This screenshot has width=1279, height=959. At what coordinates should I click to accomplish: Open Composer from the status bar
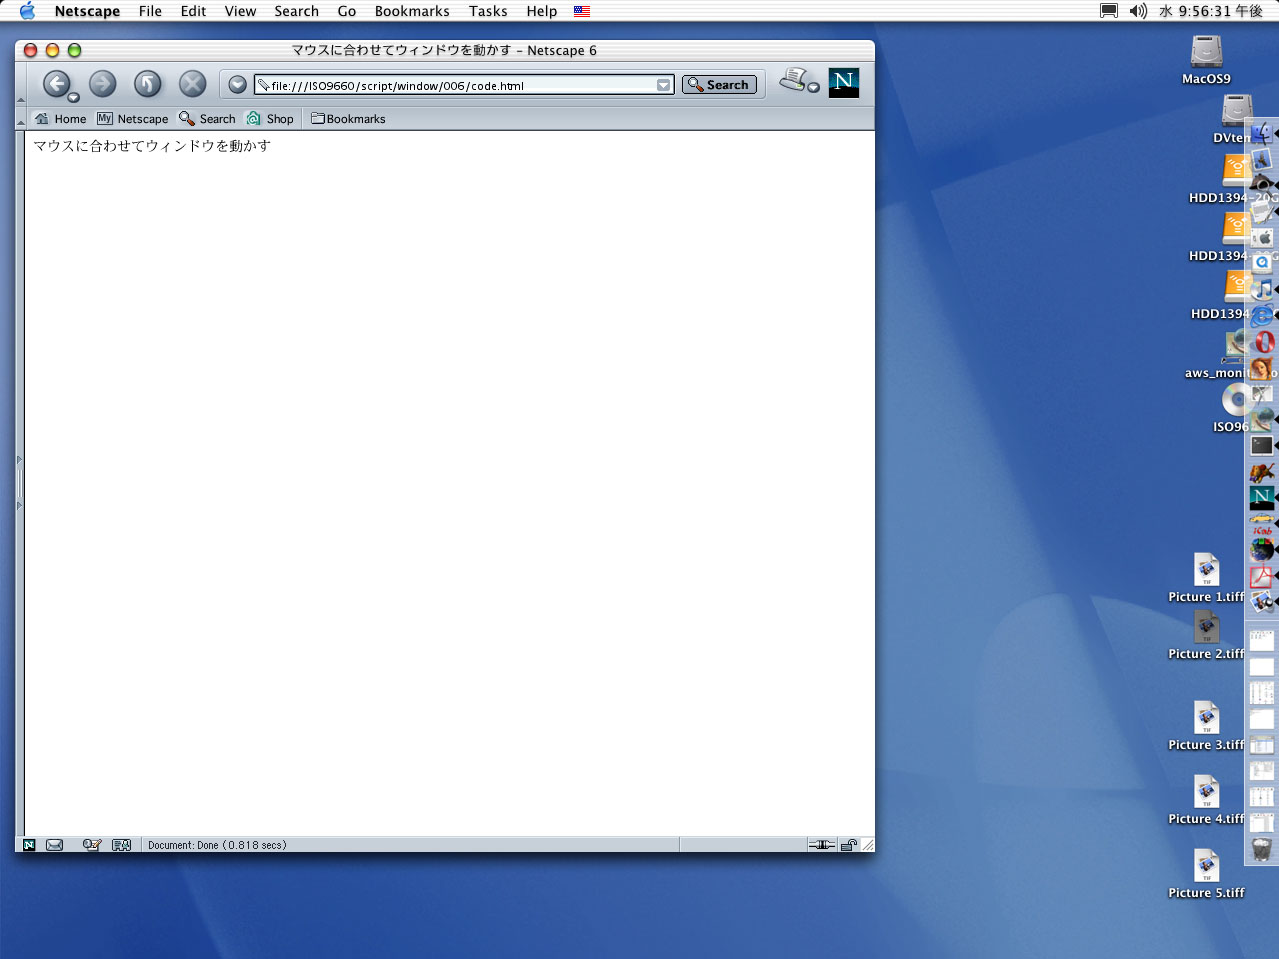pyautogui.click(x=91, y=845)
